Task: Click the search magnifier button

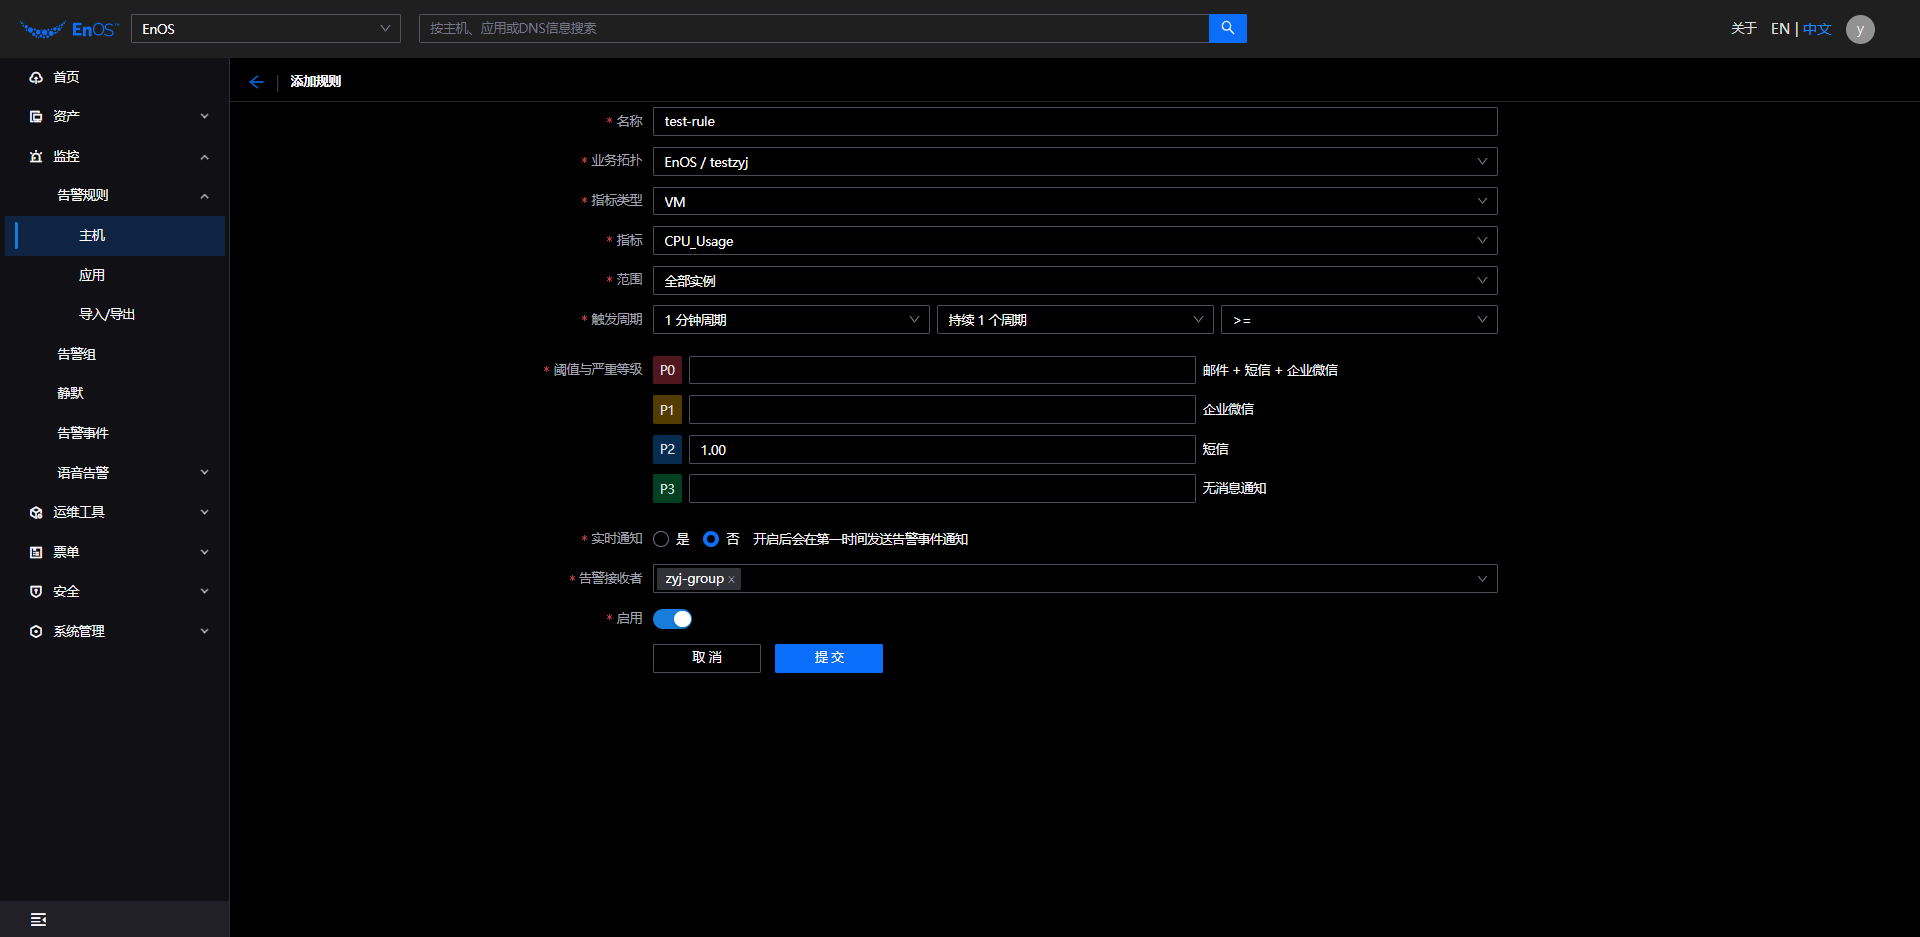Action: 1227,28
